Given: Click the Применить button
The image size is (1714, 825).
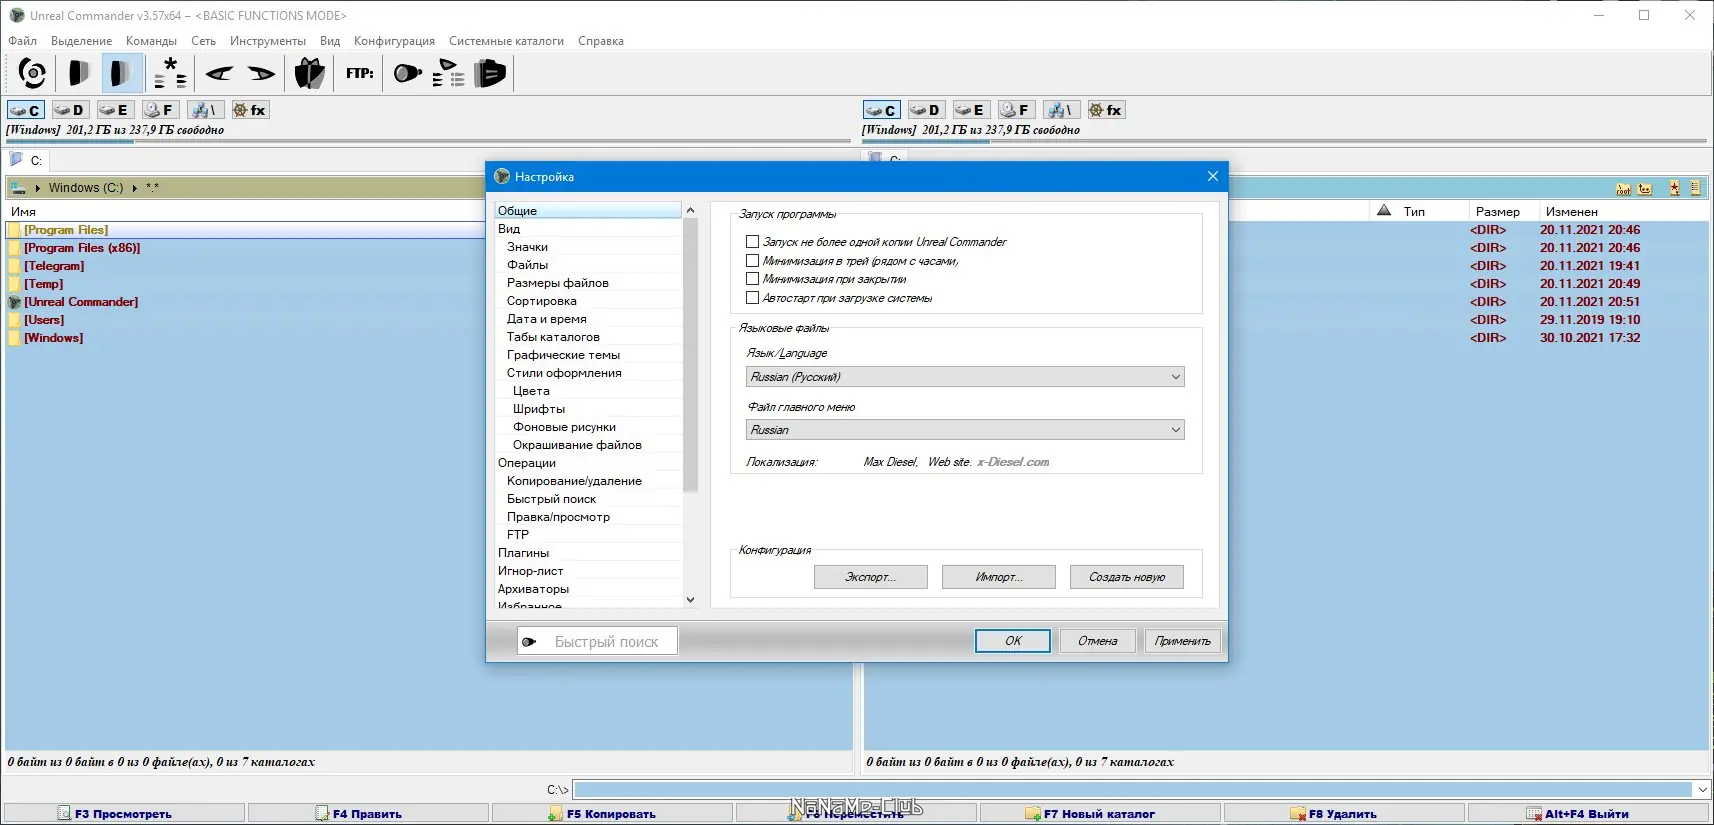Looking at the screenshot, I should [1182, 641].
